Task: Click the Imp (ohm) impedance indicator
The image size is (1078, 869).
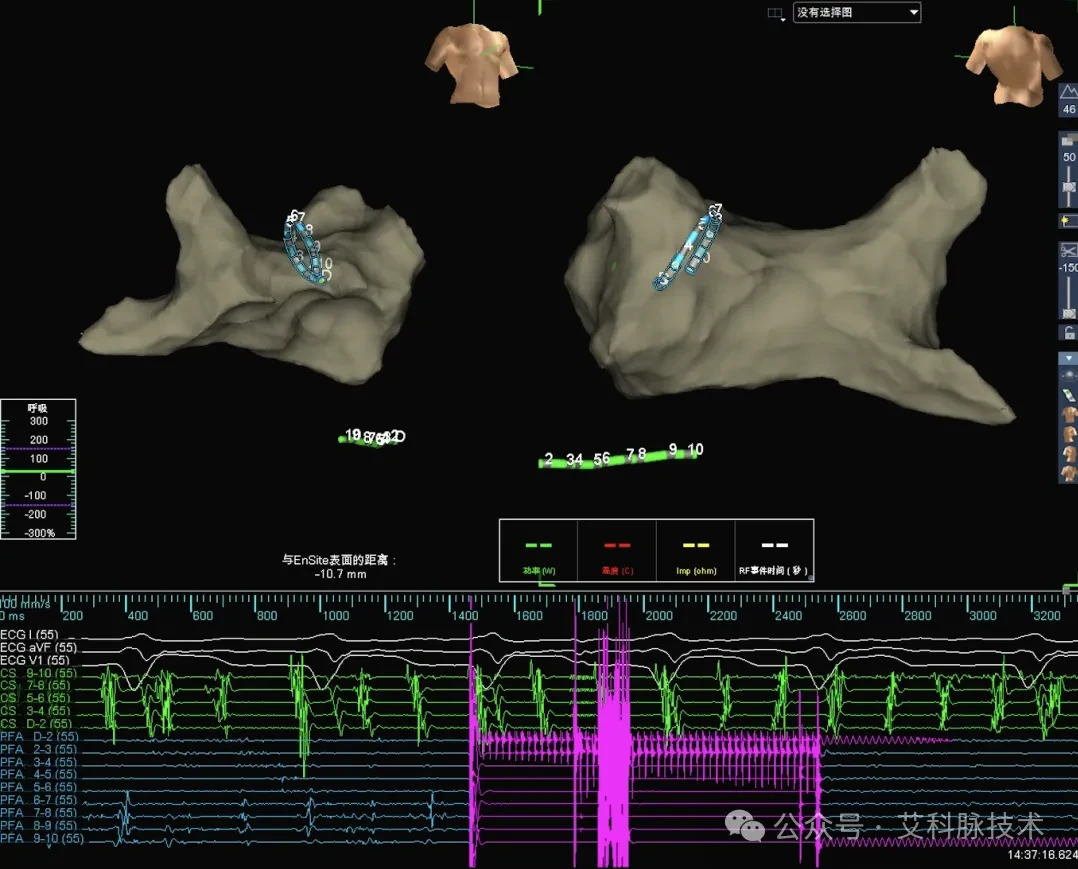Action: click(696, 551)
